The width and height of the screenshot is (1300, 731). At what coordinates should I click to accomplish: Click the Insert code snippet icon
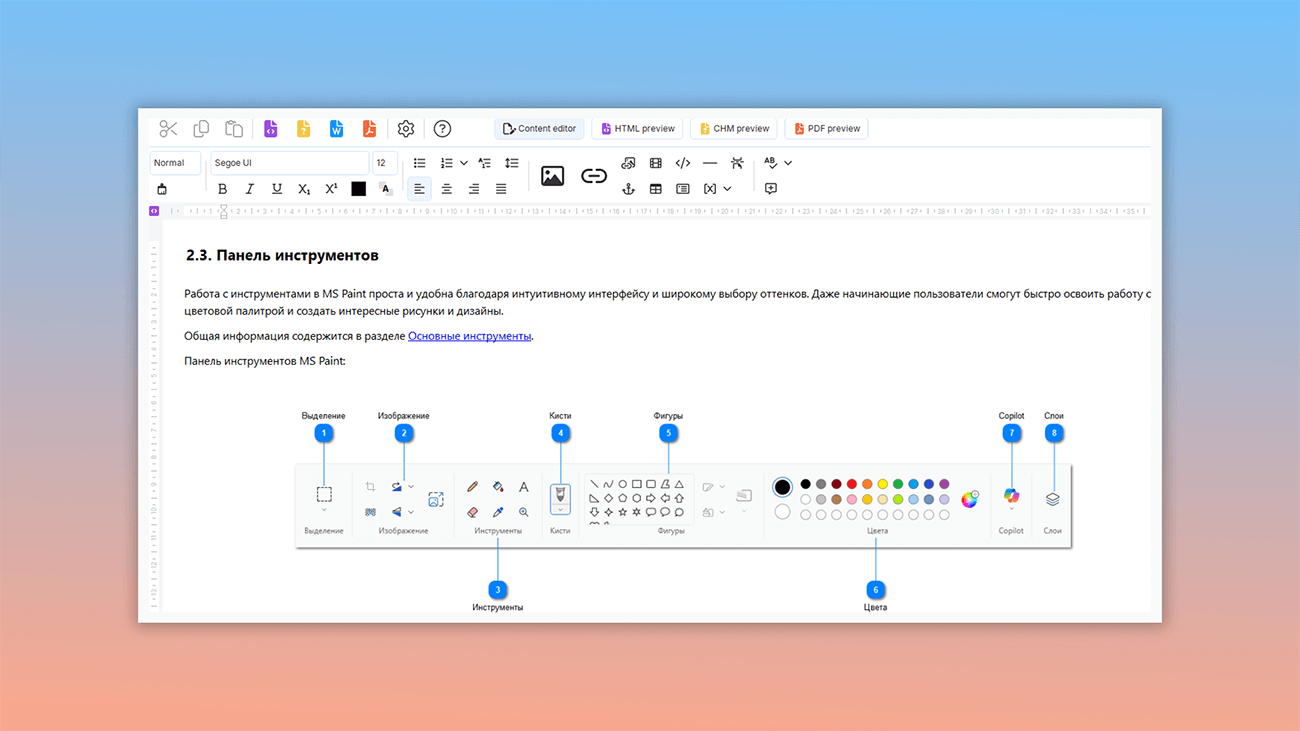(x=683, y=163)
